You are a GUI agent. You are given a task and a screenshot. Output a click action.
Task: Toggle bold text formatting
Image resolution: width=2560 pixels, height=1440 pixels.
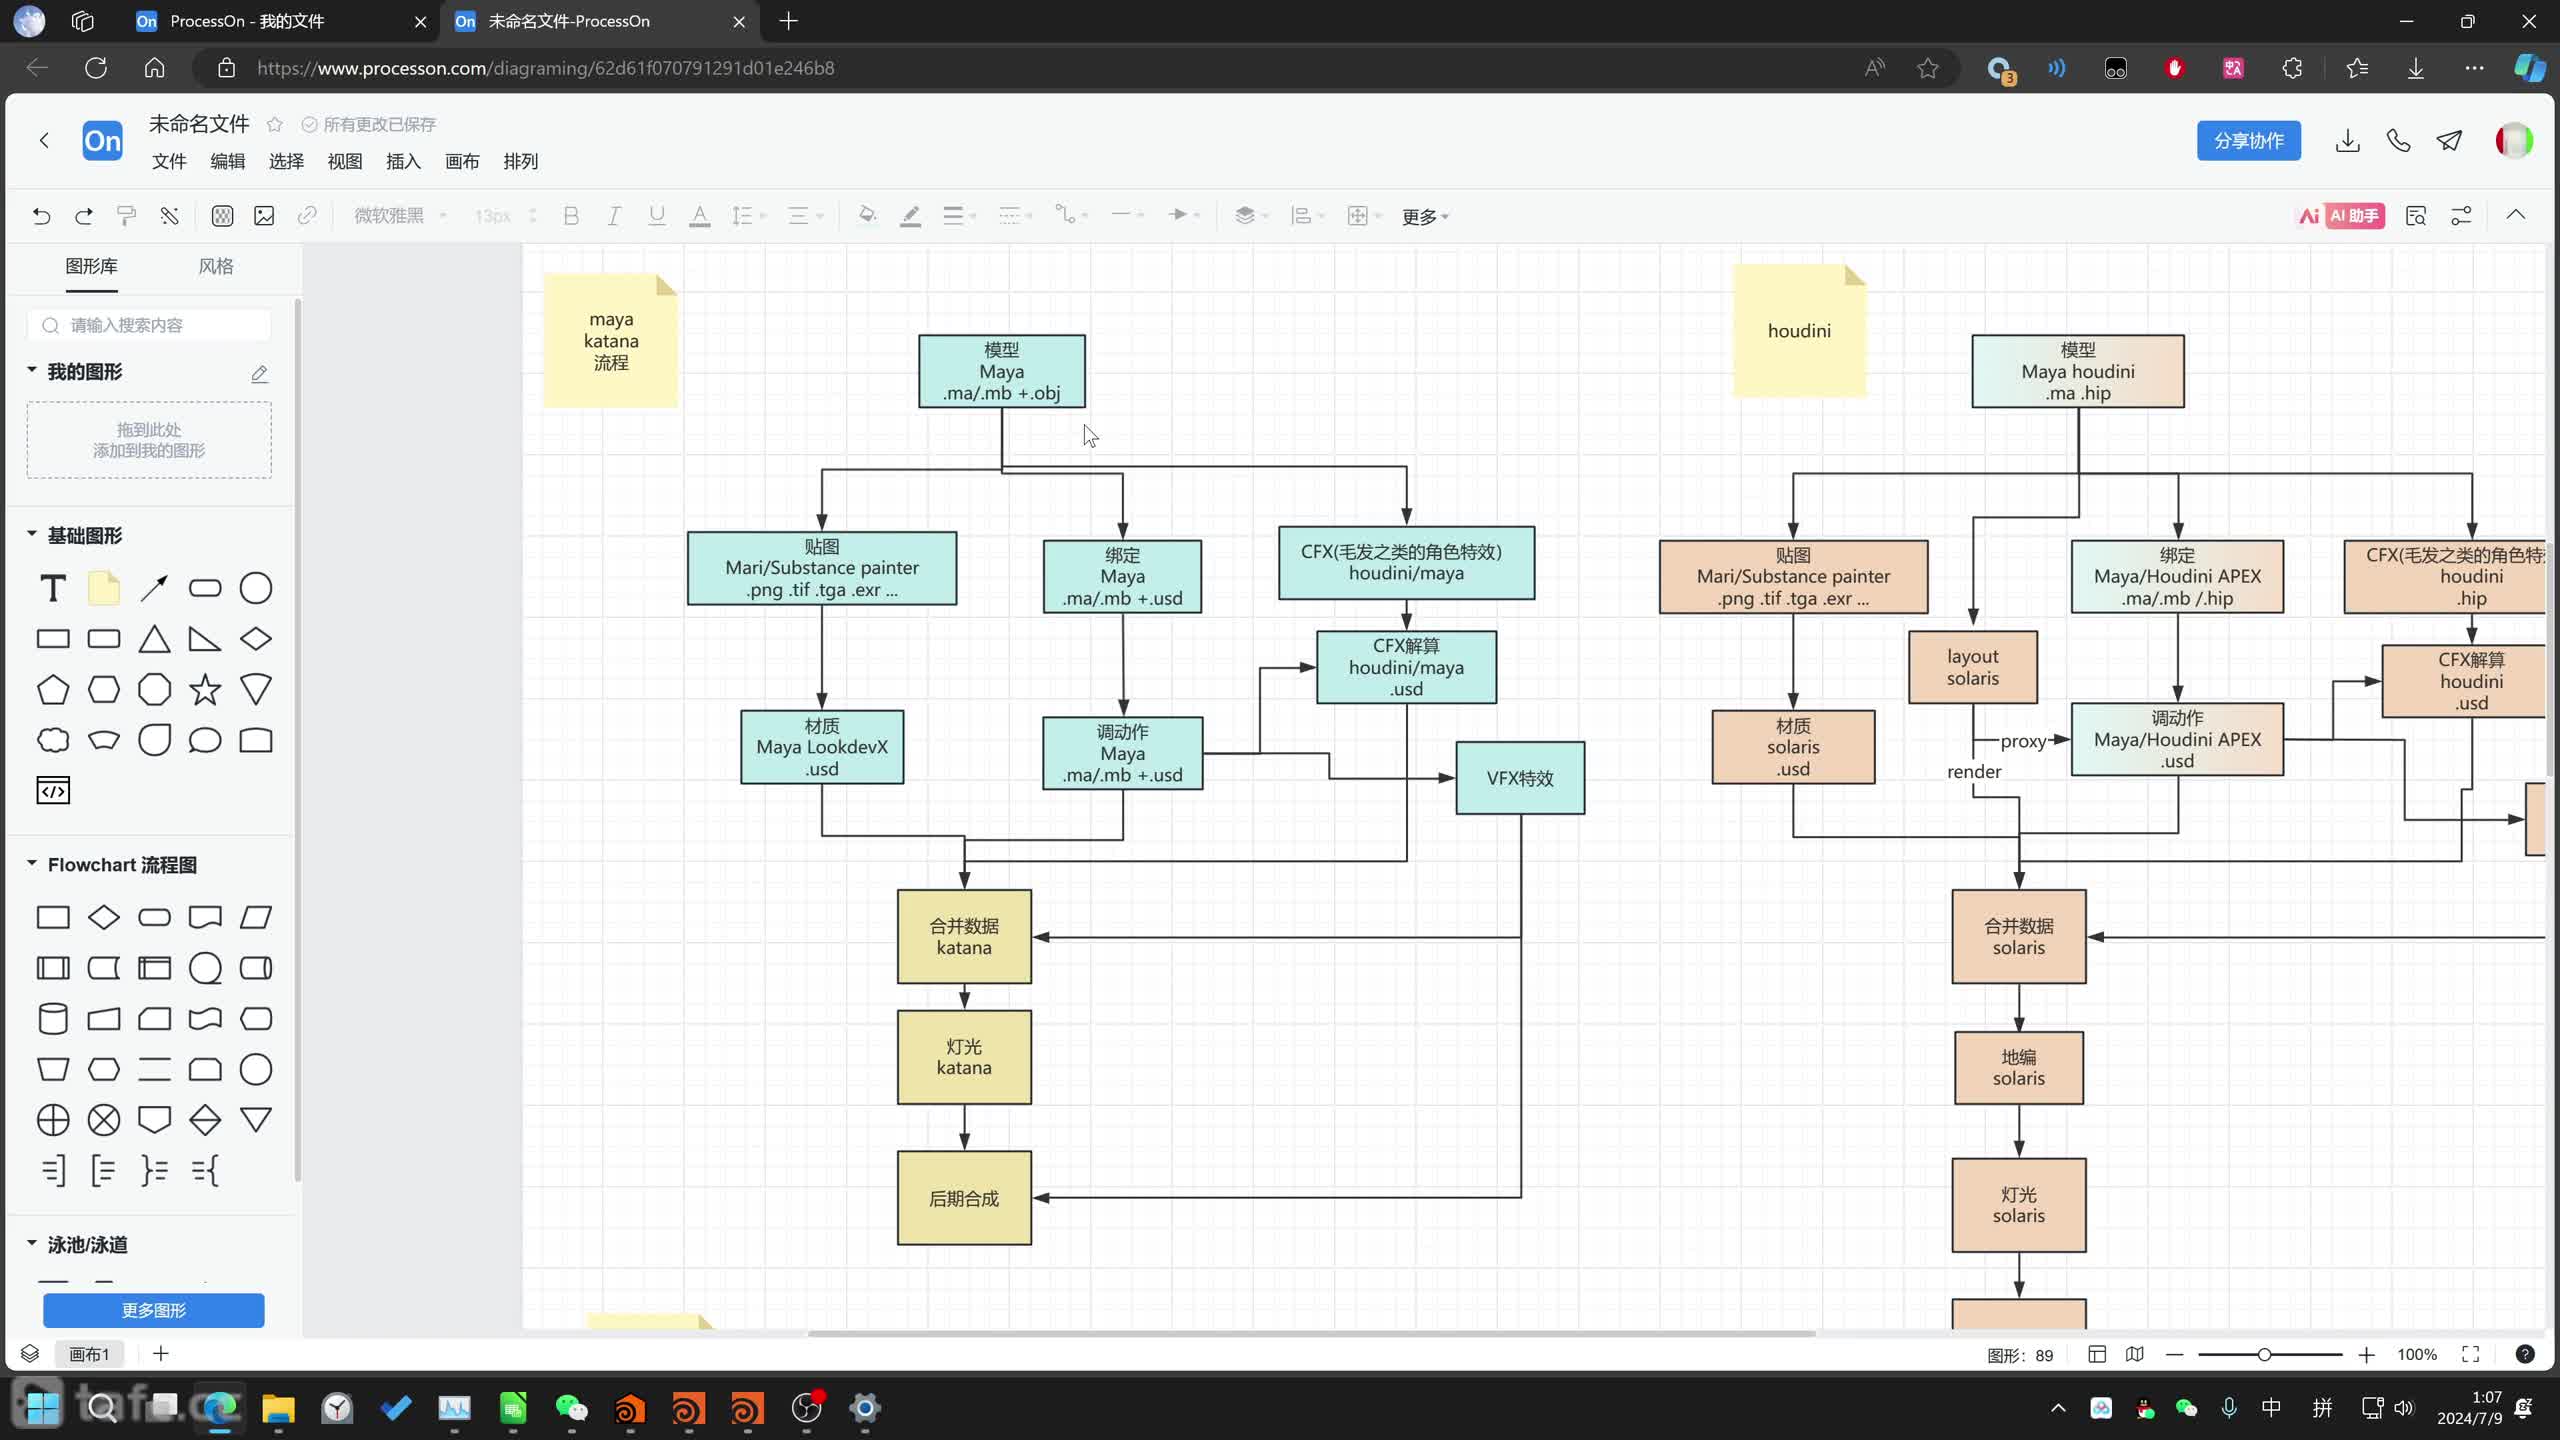click(571, 216)
